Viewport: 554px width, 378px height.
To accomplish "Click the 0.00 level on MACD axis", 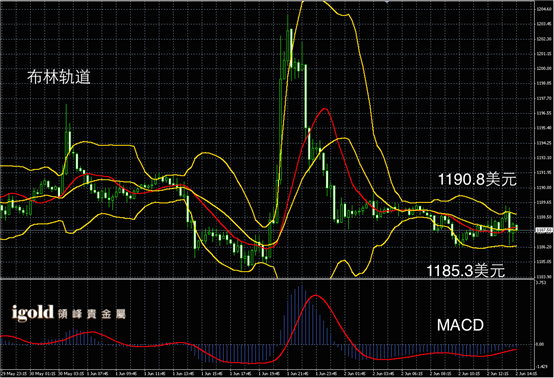I will click(540, 344).
